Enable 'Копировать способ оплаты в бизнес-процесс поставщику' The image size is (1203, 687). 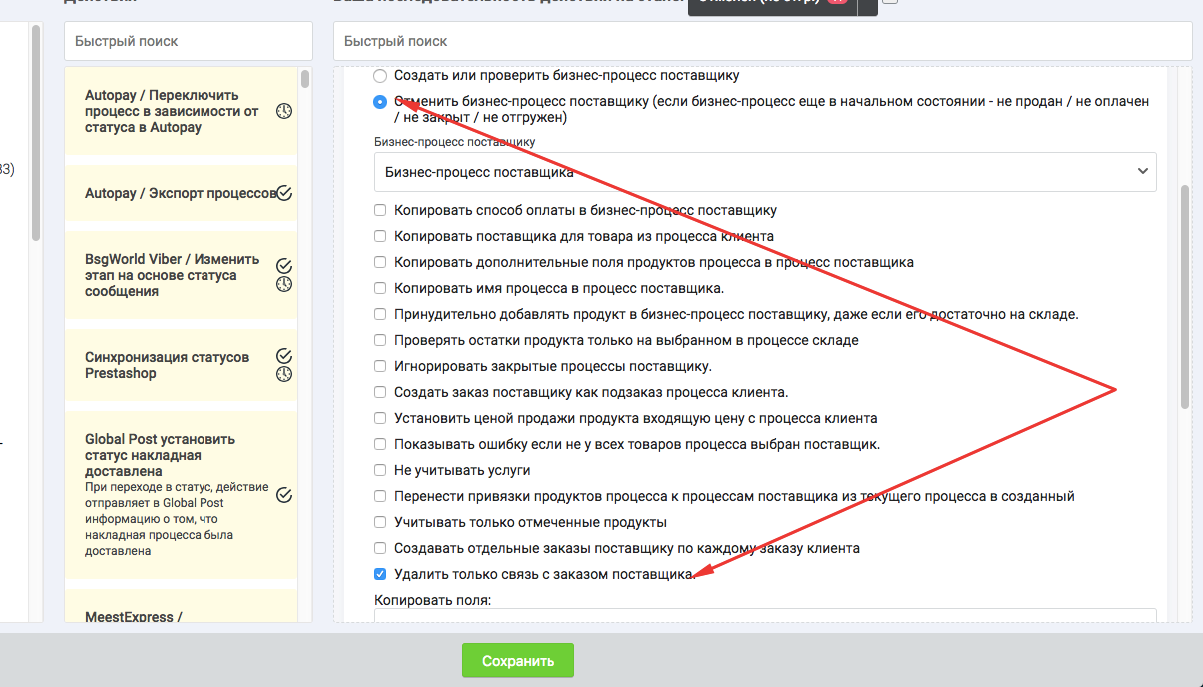(380, 210)
